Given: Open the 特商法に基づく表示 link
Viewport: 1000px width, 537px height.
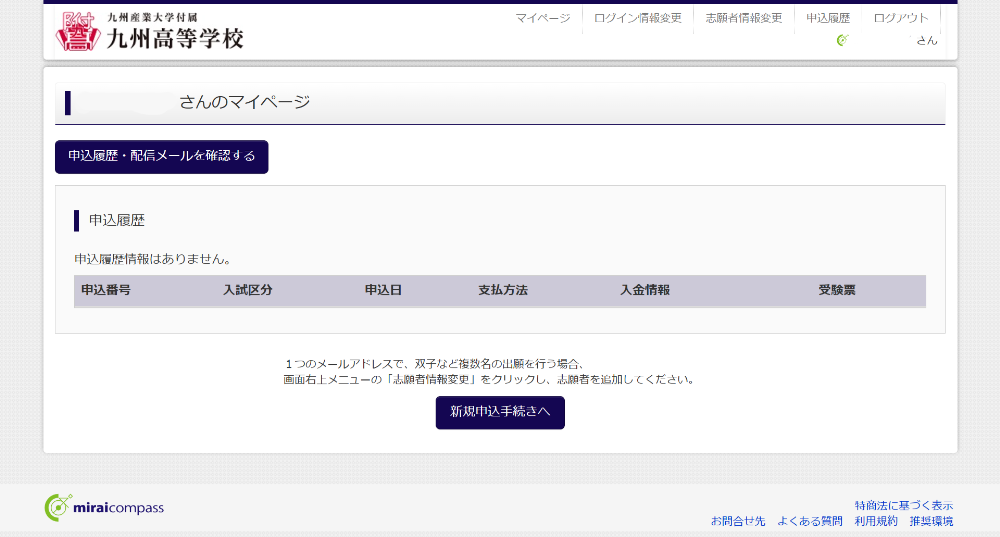Looking at the screenshot, I should pyautogui.click(x=903, y=505).
